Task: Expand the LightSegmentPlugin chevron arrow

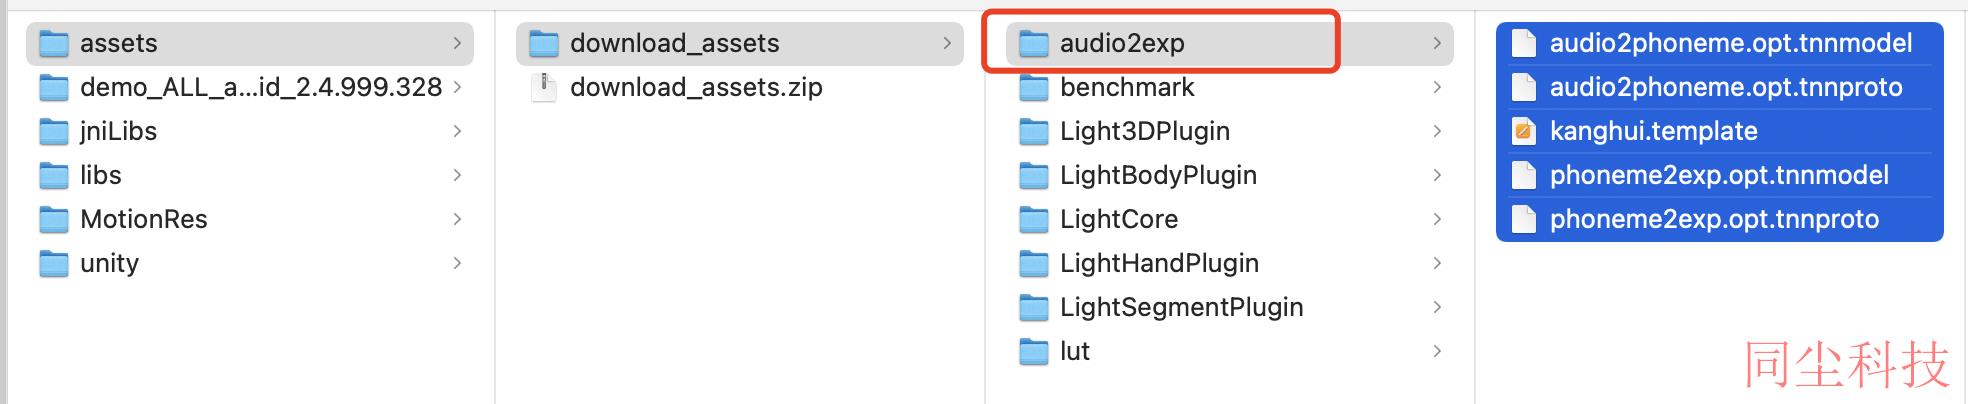Action: (x=1437, y=307)
